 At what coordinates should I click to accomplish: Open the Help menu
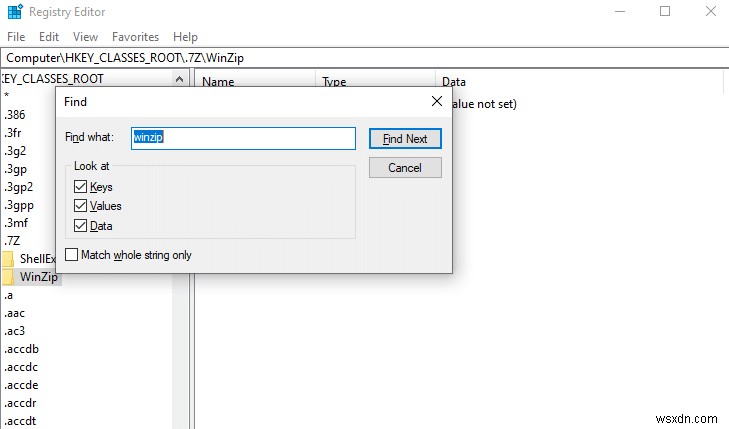[x=186, y=37]
